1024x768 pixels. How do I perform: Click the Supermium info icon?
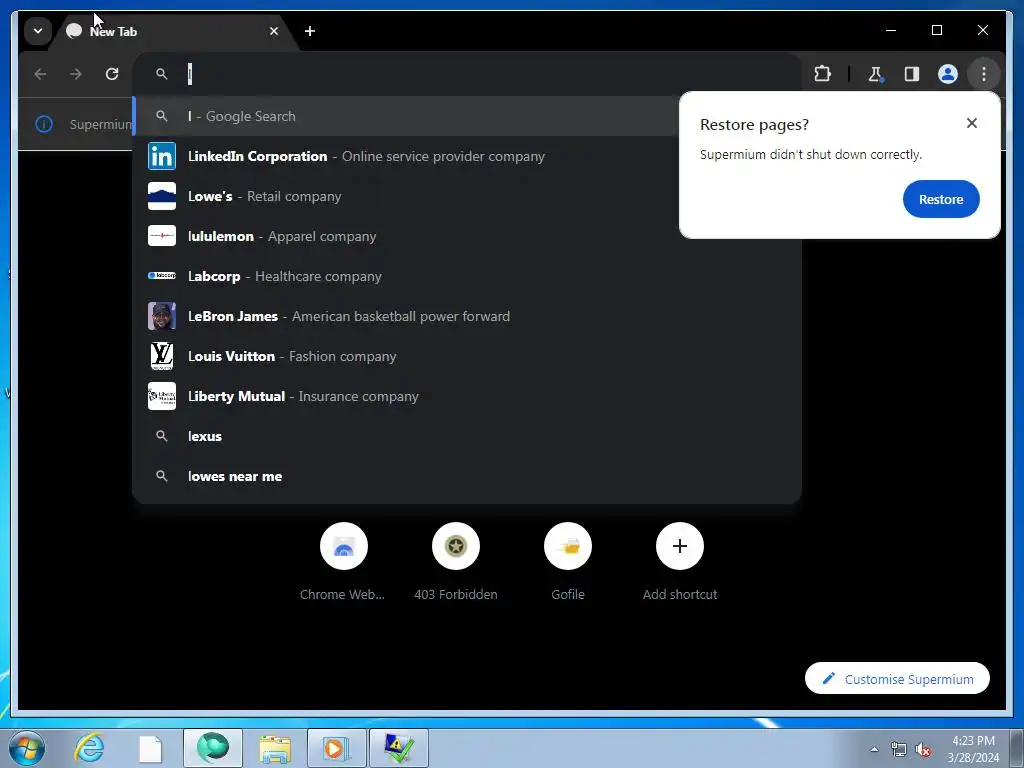(44, 123)
